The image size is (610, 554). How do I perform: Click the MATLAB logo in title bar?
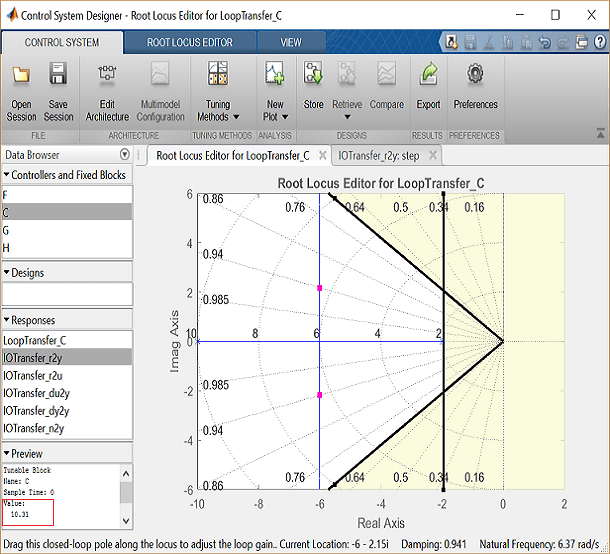click(12, 16)
